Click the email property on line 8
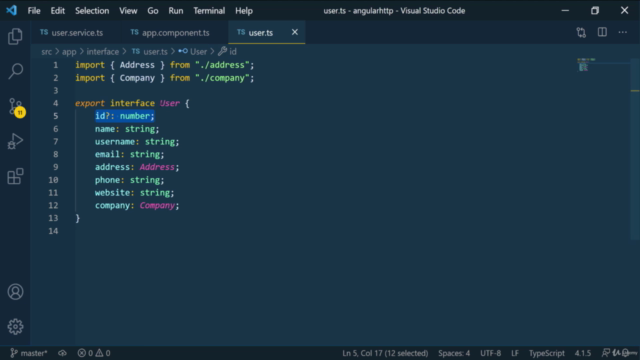The image size is (640, 360). (x=107, y=154)
